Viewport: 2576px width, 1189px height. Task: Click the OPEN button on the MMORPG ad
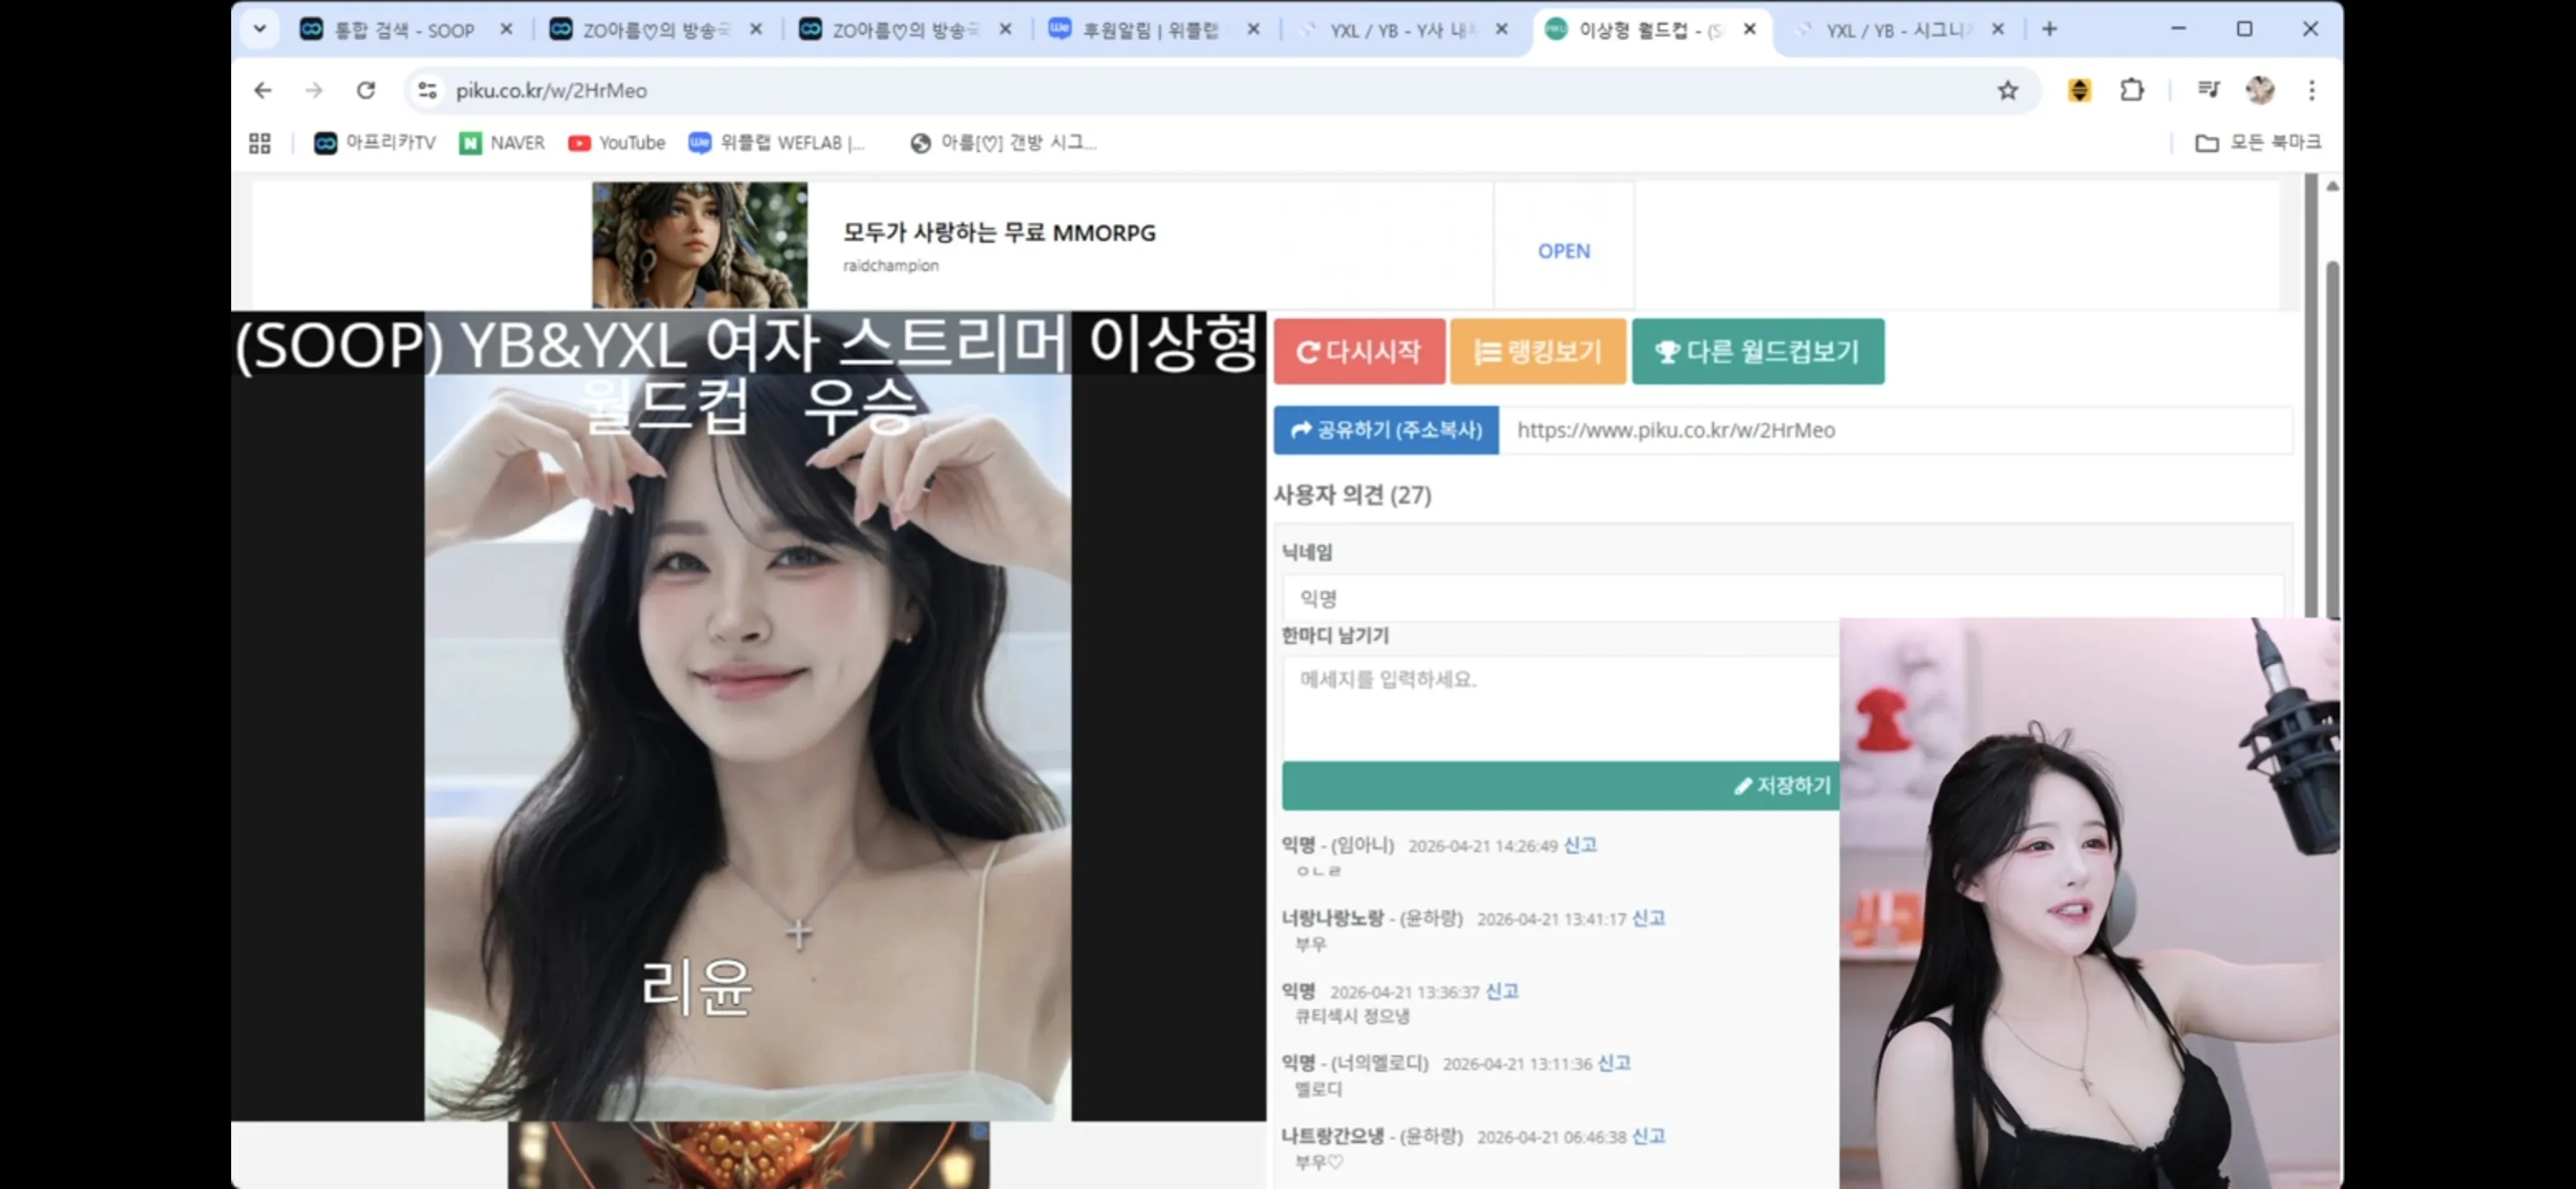(x=1563, y=251)
